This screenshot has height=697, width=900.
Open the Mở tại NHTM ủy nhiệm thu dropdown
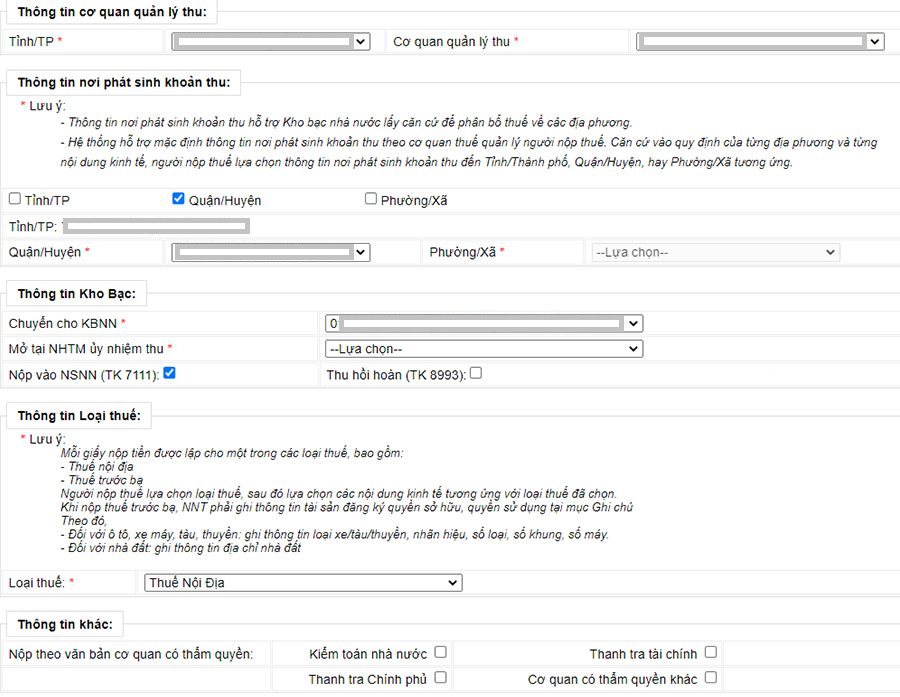pos(484,349)
